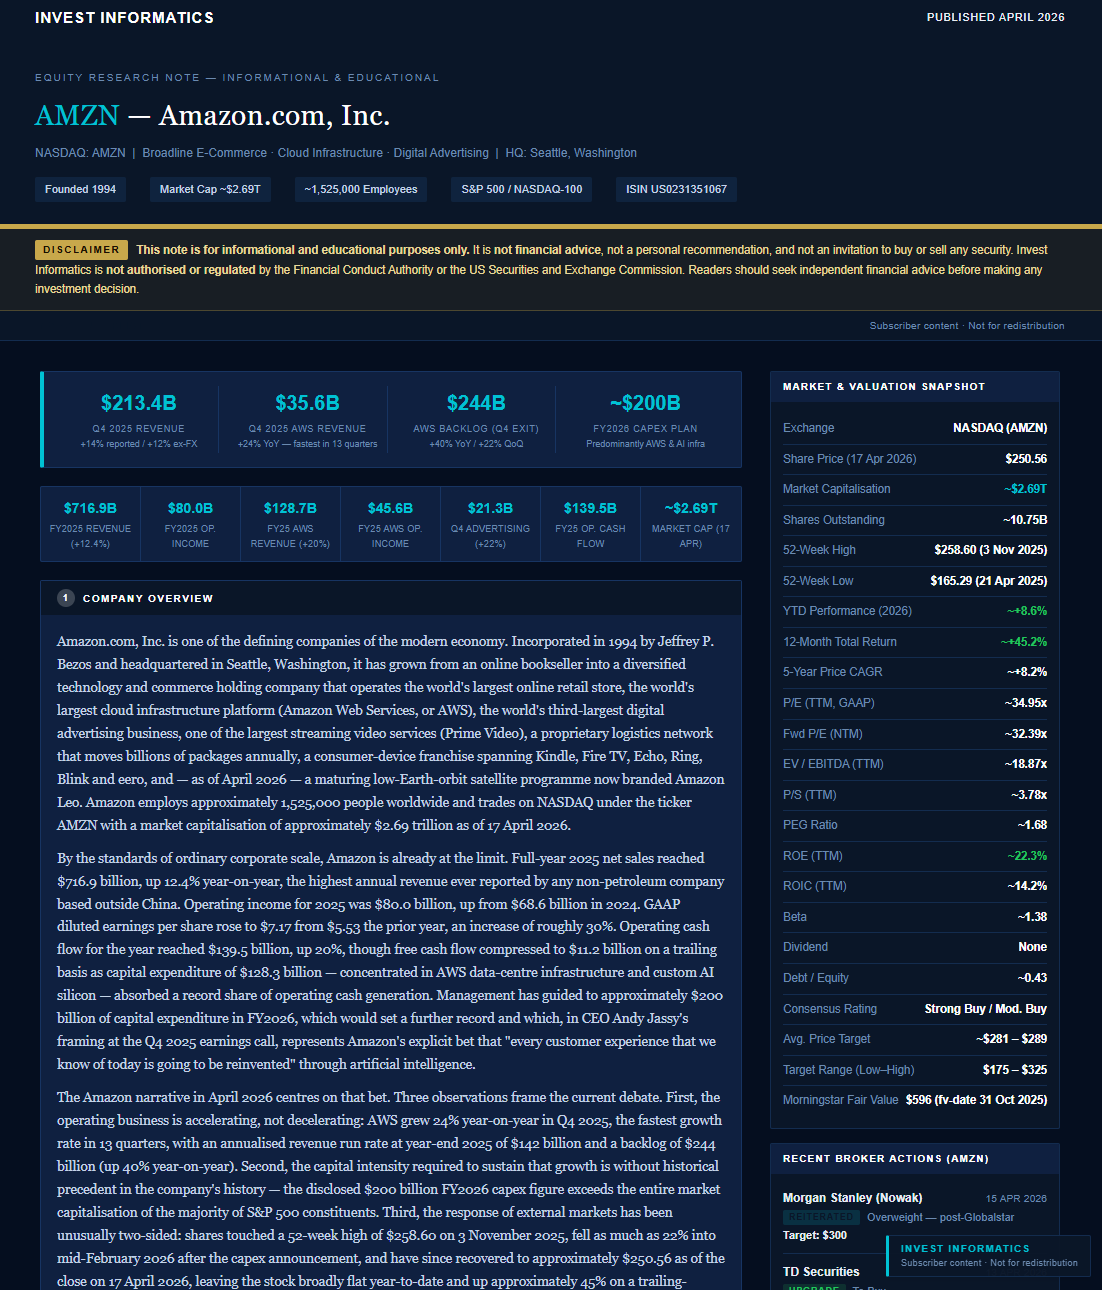
Task: Click the $80.0B FY2025 op. income tile
Action: coord(190,524)
